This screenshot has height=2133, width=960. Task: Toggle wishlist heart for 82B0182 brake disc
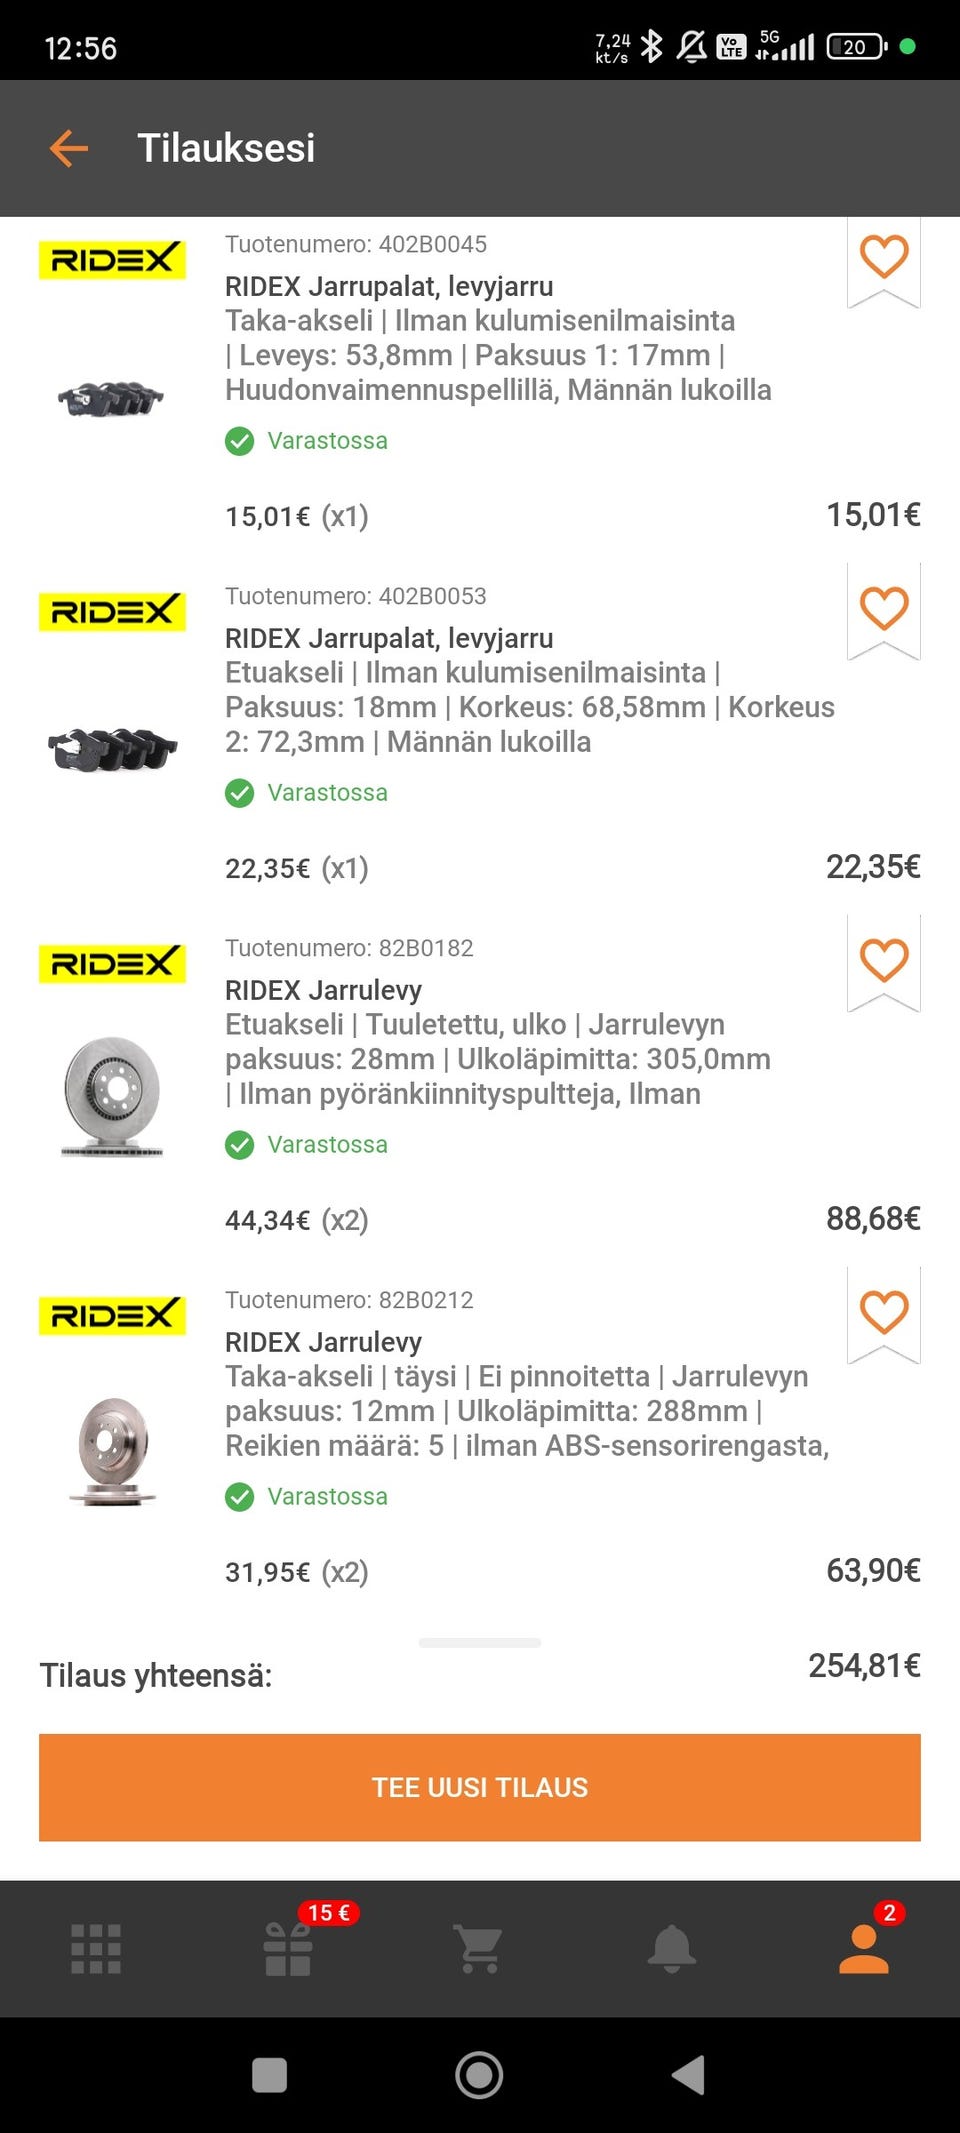[884, 961]
